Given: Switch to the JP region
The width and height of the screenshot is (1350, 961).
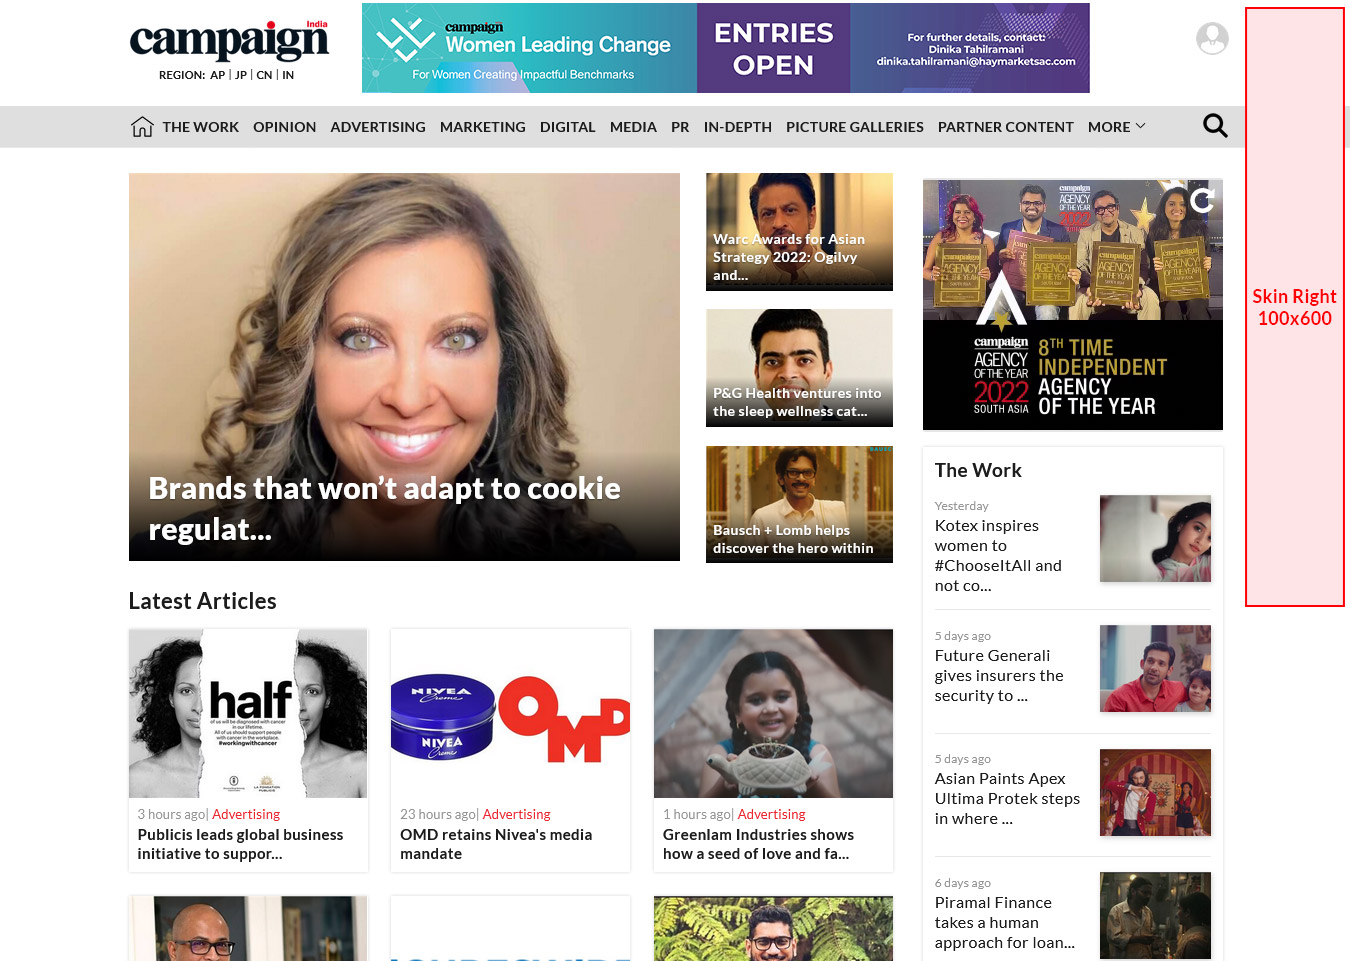Looking at the screenshot, I should tap(241, 75).
